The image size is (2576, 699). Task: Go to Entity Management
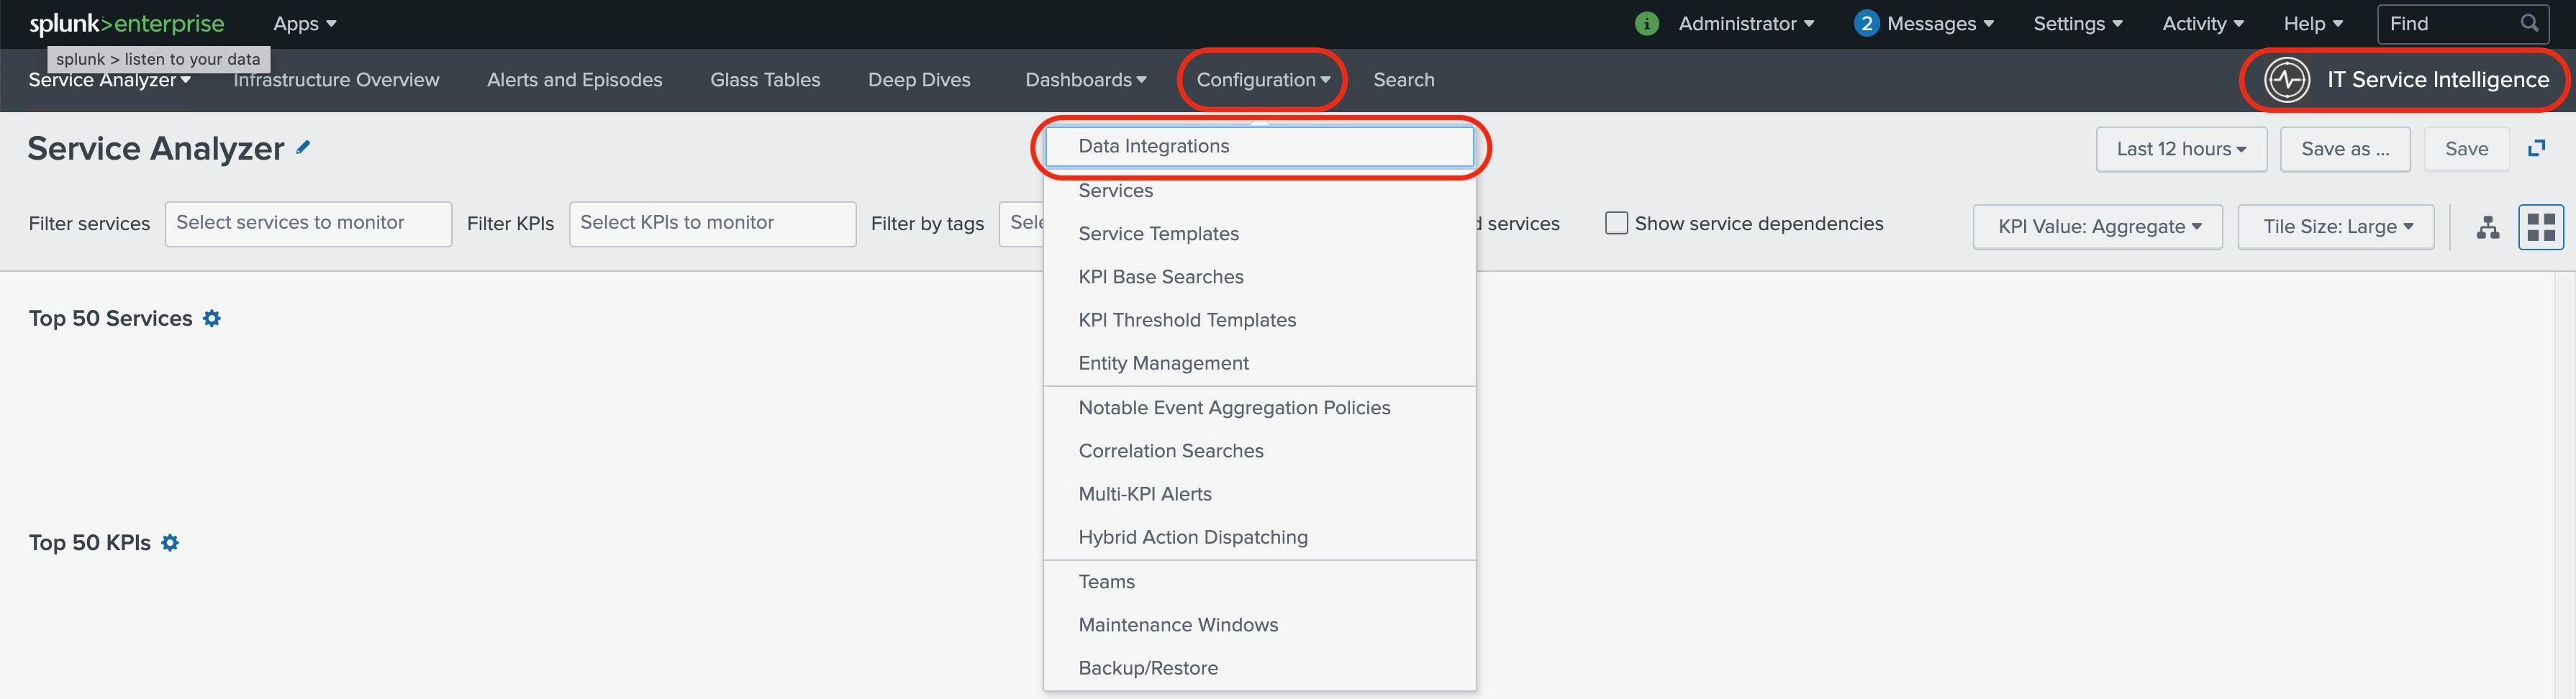[1259, 362]
